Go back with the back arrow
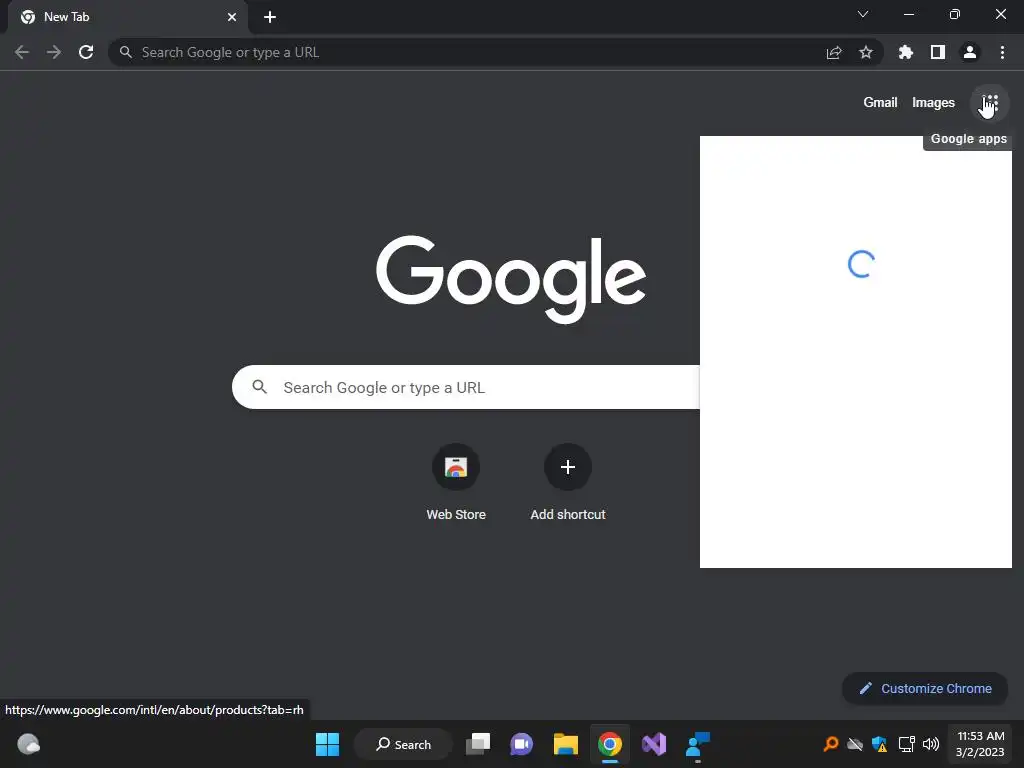The height and width of the screenshot is (768, 1024). tap(22, 52)
